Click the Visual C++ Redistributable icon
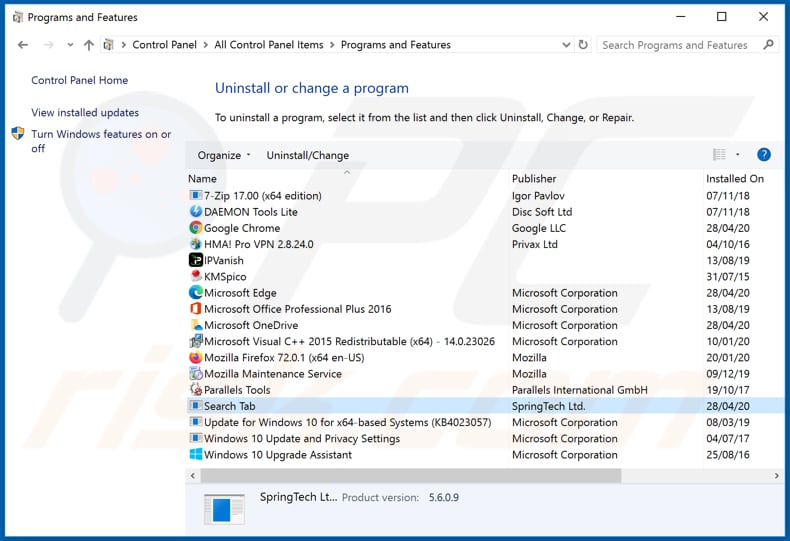The width and height of the screenshot is (790, 541). pos(195,341)
